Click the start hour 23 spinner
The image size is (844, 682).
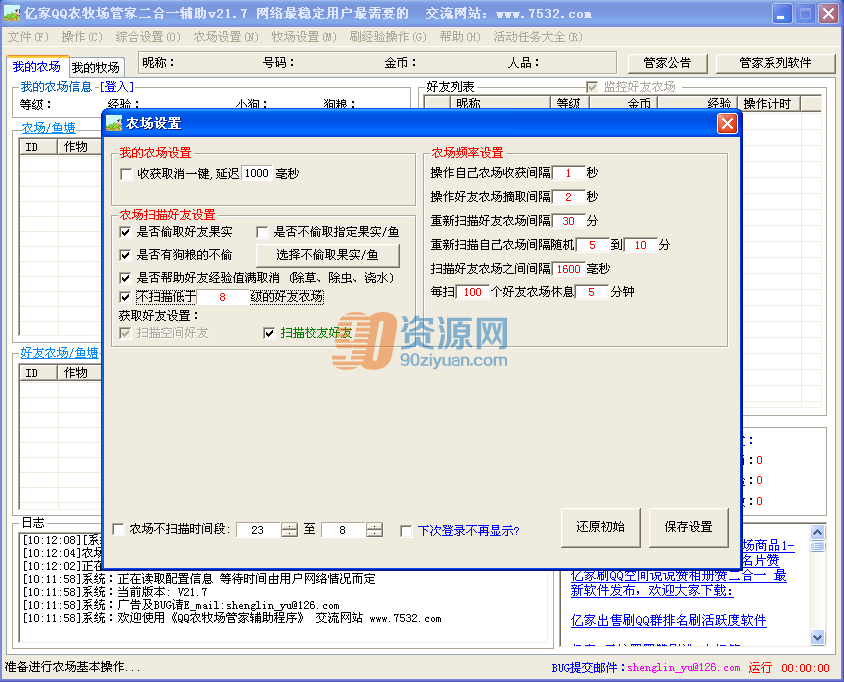(289, 530)
